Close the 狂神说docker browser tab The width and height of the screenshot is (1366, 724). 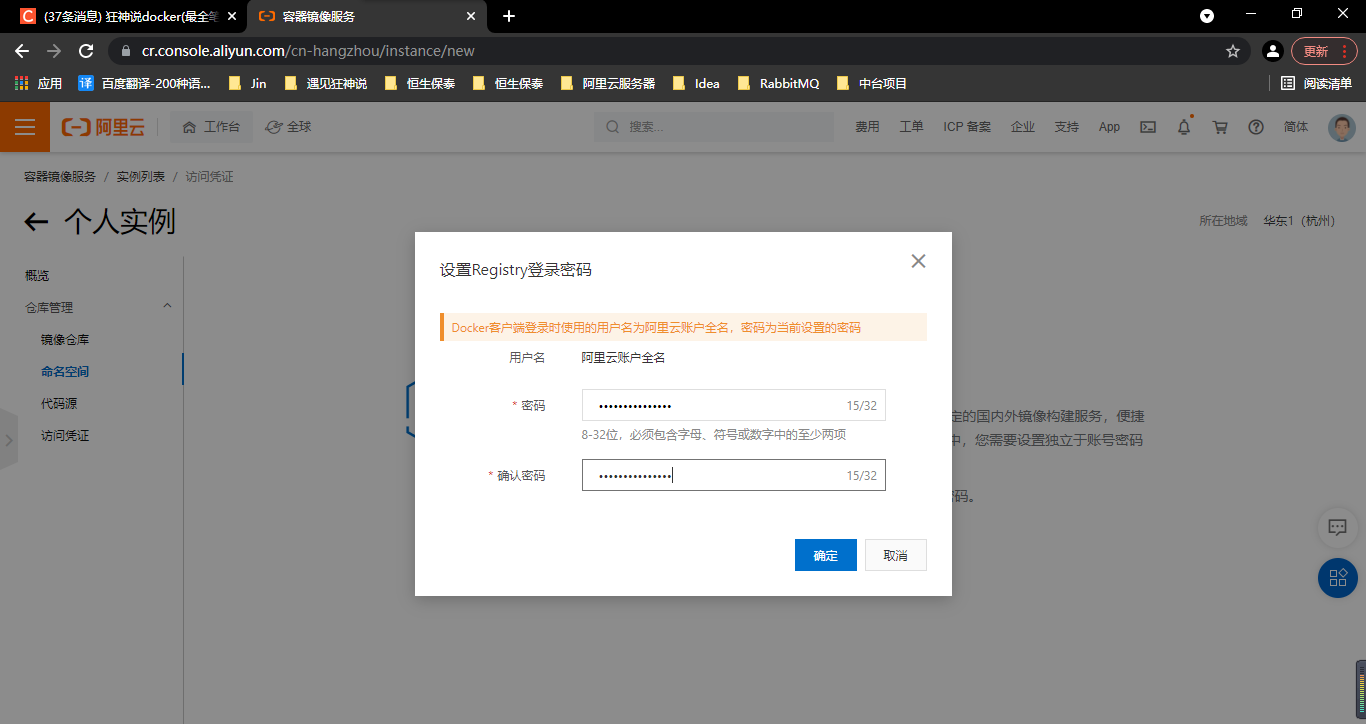coord(232,16)
